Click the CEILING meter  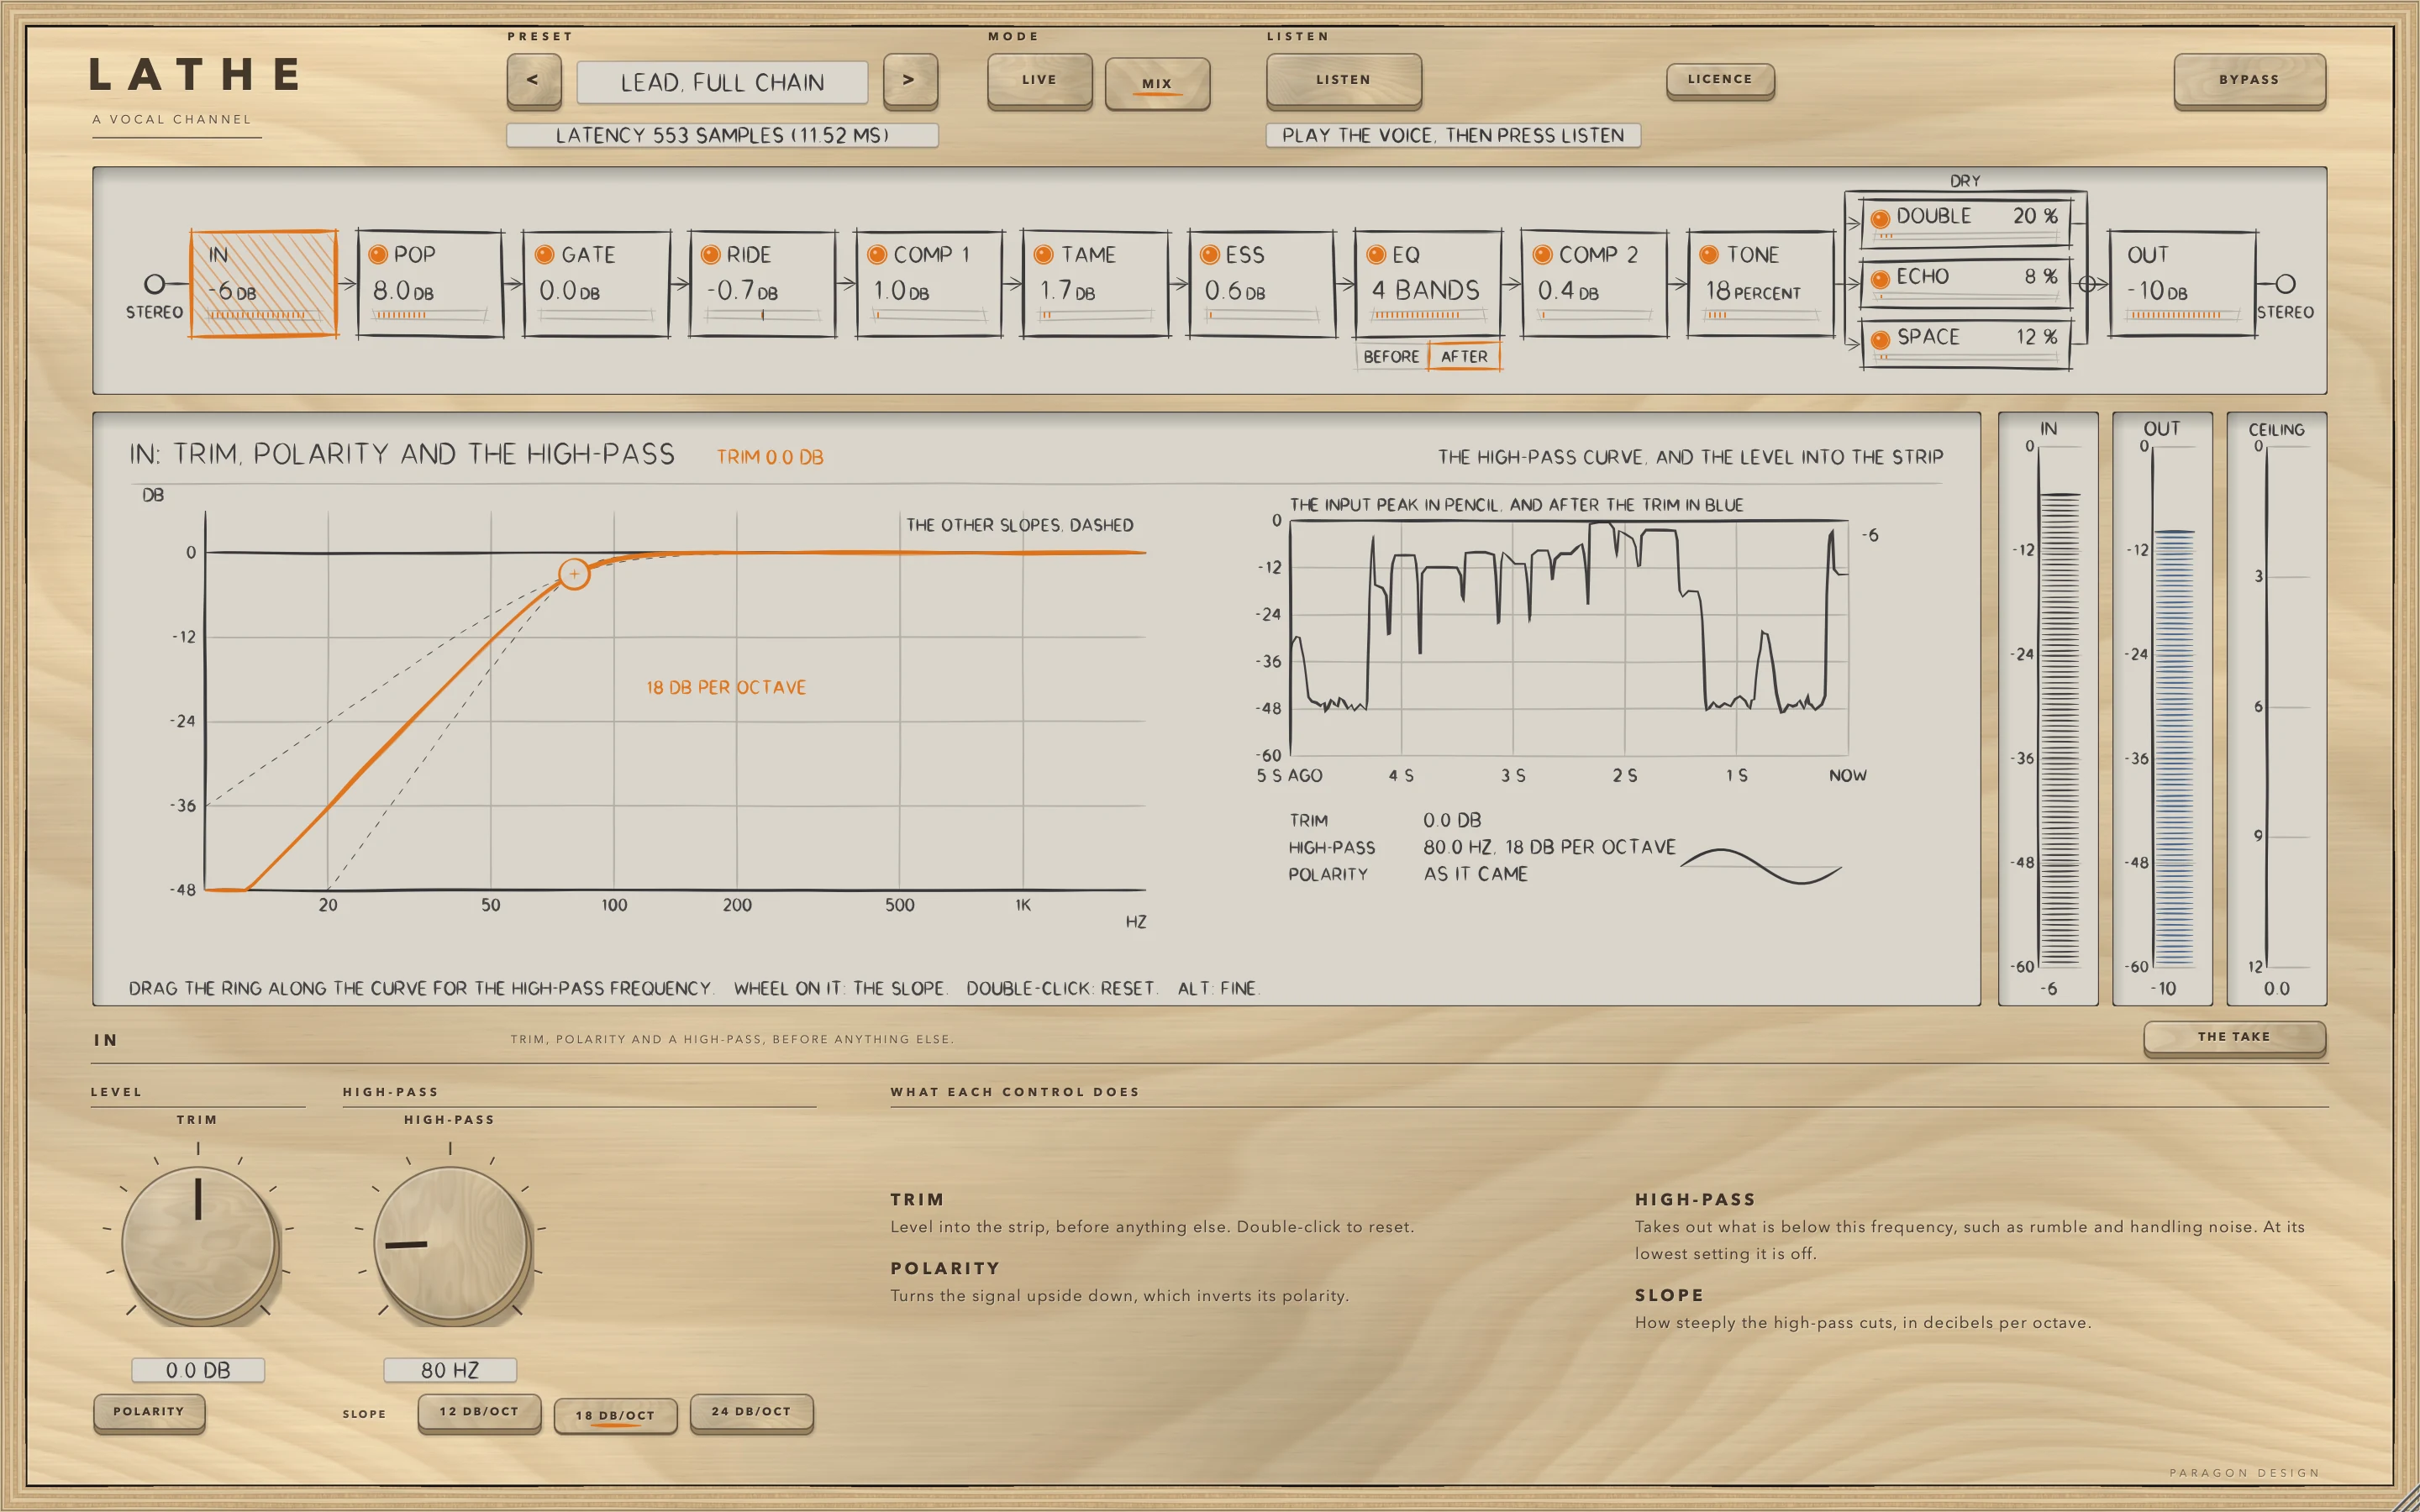click(2277, 708)
